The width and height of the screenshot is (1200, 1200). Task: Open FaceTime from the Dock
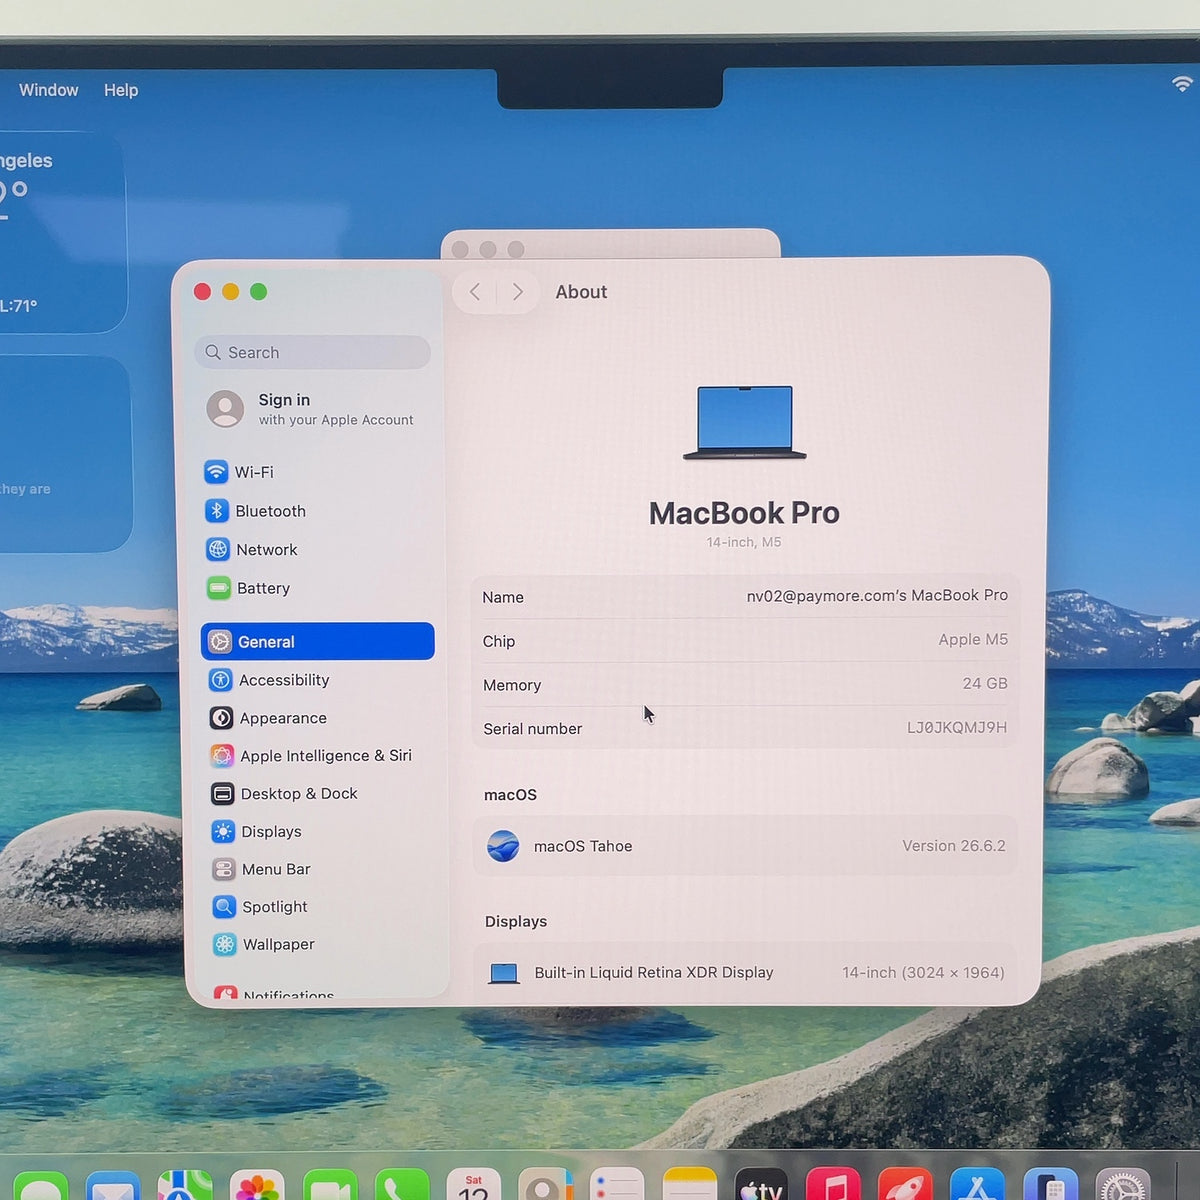(x=330, y=1185)
